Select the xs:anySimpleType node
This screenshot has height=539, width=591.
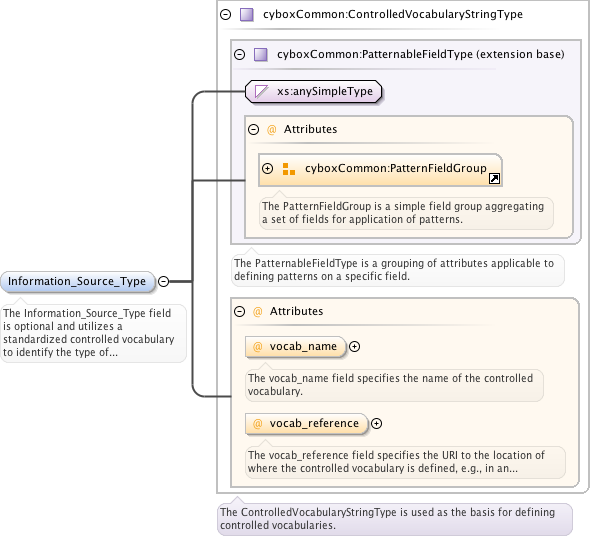314,91
